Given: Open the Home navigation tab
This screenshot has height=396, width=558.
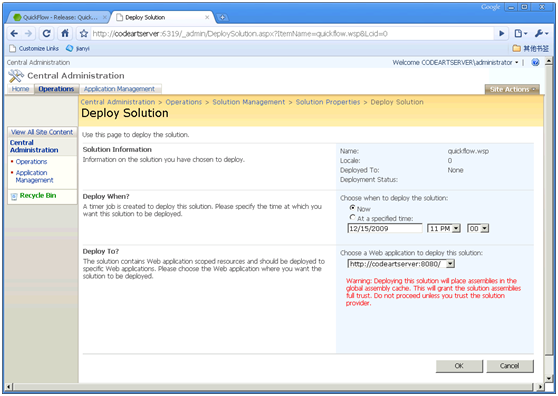Looking at the screenshot, I should point(20,89).
